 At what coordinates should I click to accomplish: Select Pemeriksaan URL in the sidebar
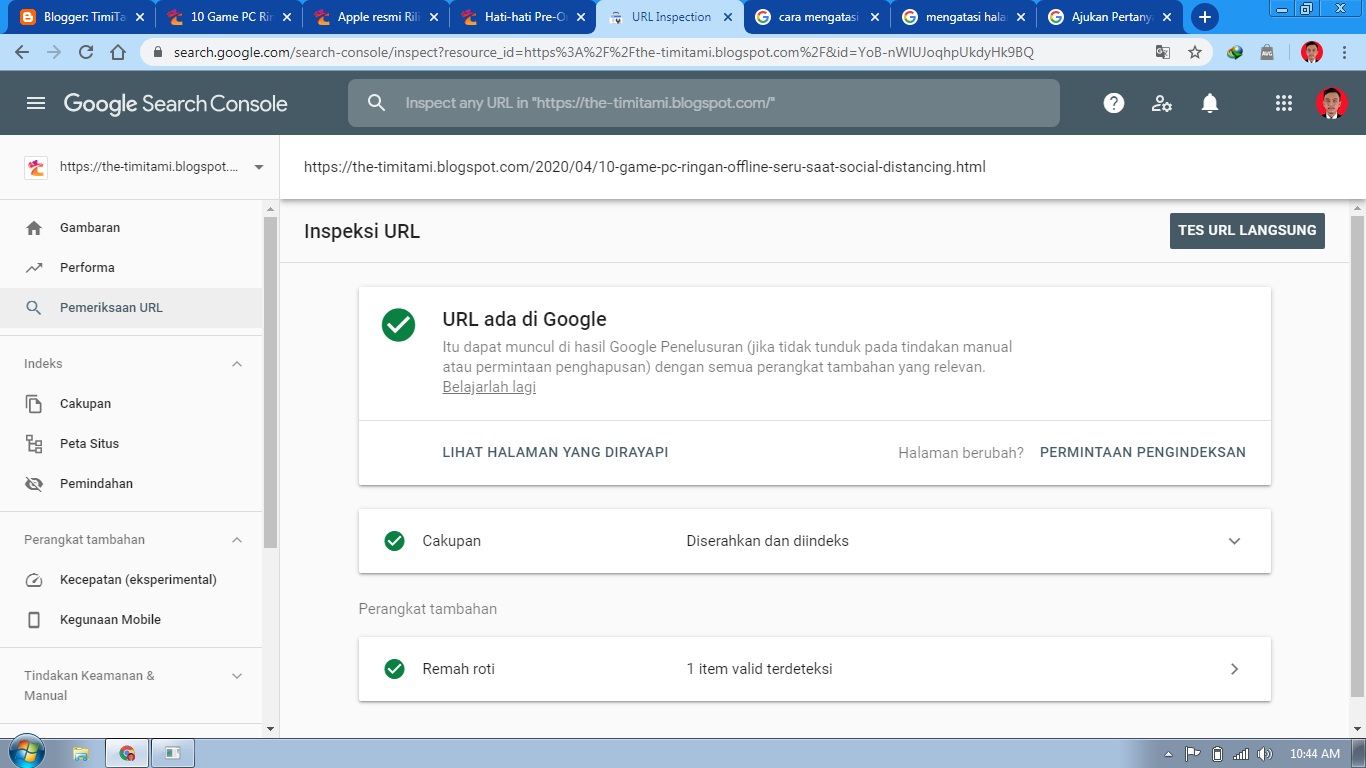click(131, 308)
